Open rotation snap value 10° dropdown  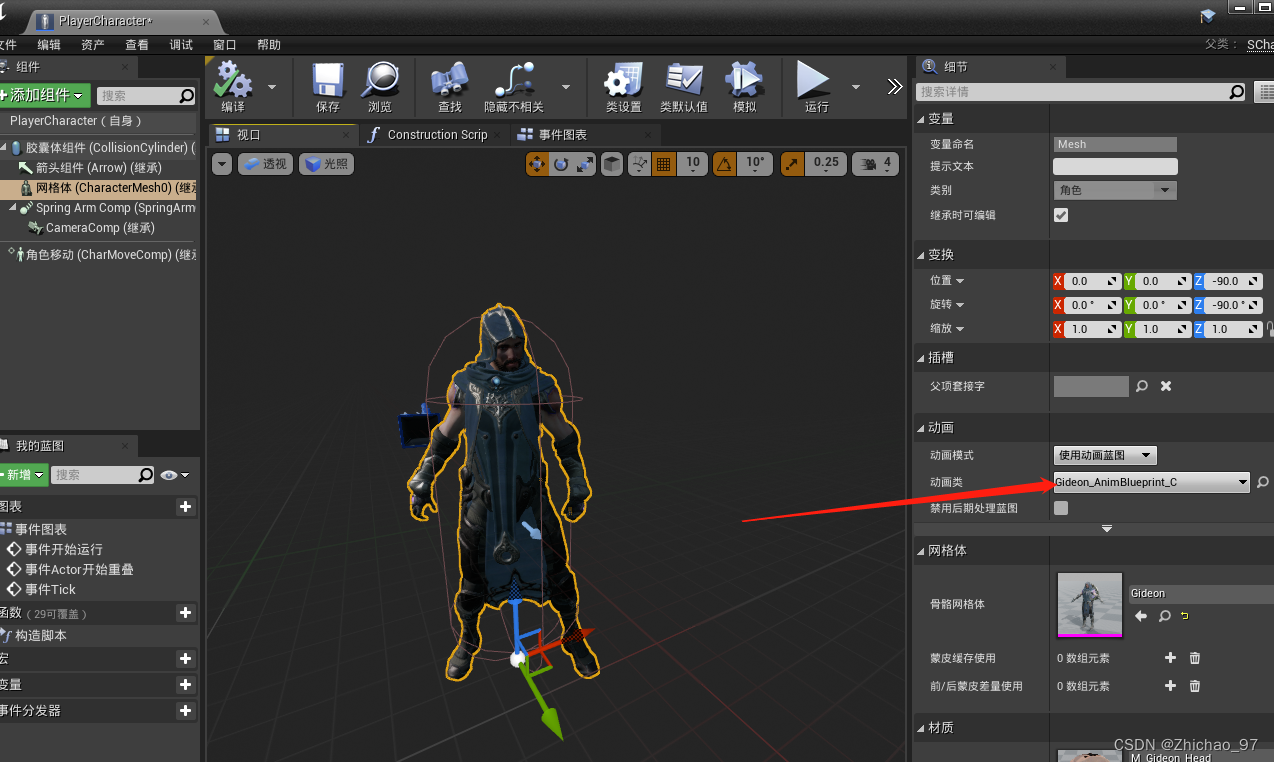click(755, 164)
